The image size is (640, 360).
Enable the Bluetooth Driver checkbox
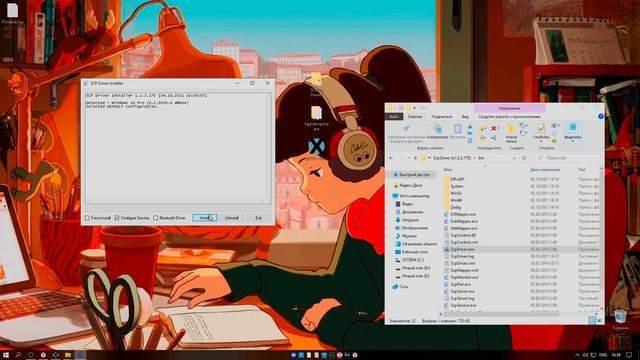156,218
